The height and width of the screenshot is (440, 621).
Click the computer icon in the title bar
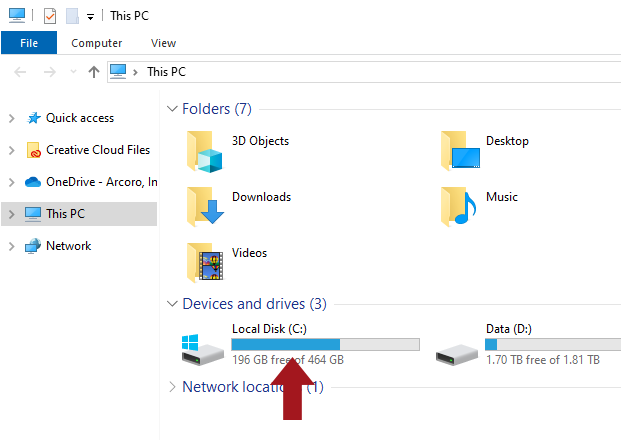tap(17, 15)
